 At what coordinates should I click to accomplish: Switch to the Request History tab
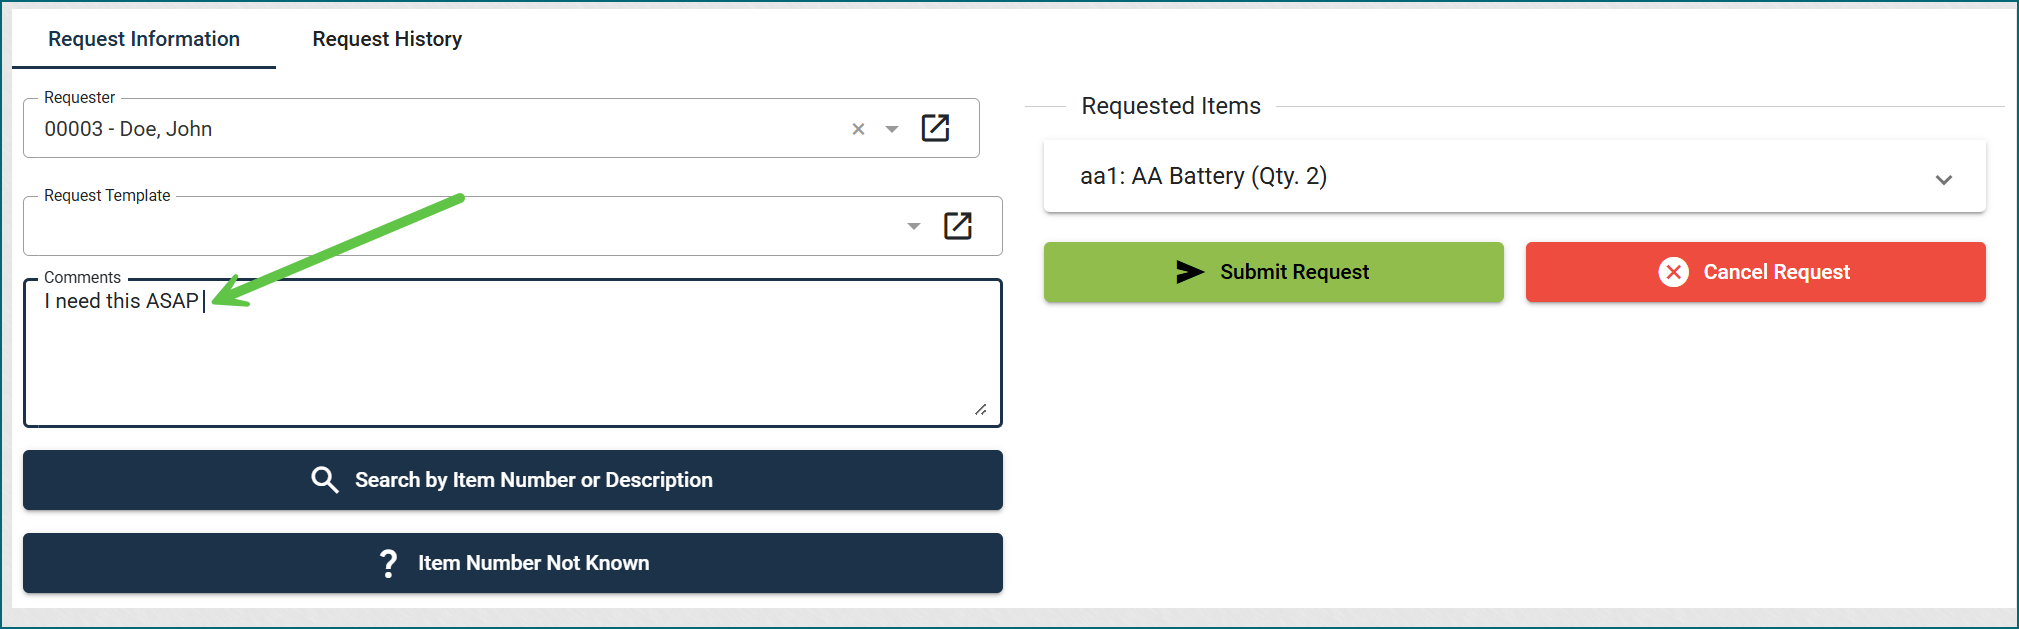pyautogui.click(x=387, y=39)
